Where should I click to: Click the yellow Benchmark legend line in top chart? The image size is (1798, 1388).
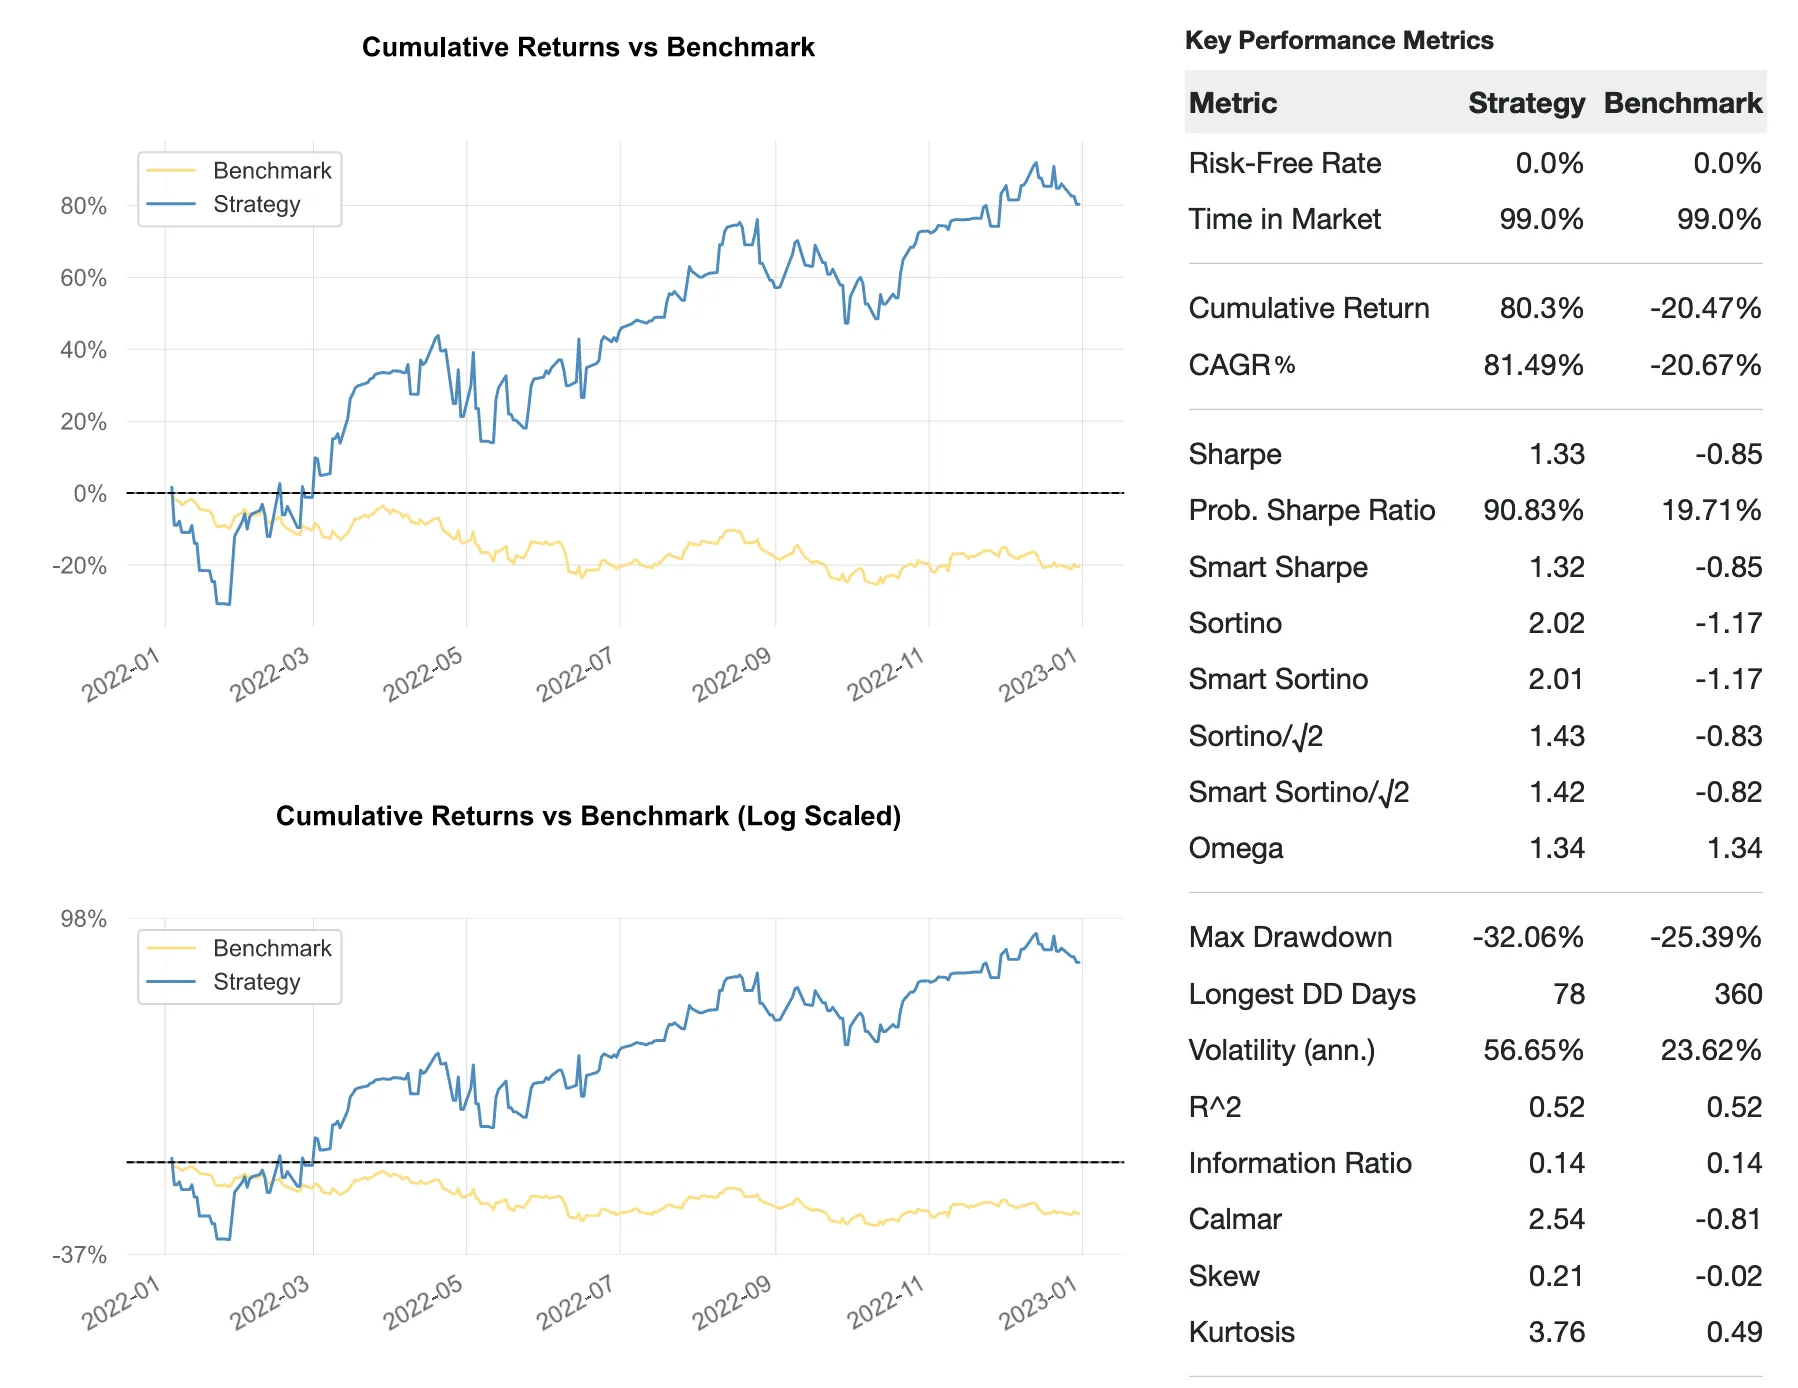(171, 171)
